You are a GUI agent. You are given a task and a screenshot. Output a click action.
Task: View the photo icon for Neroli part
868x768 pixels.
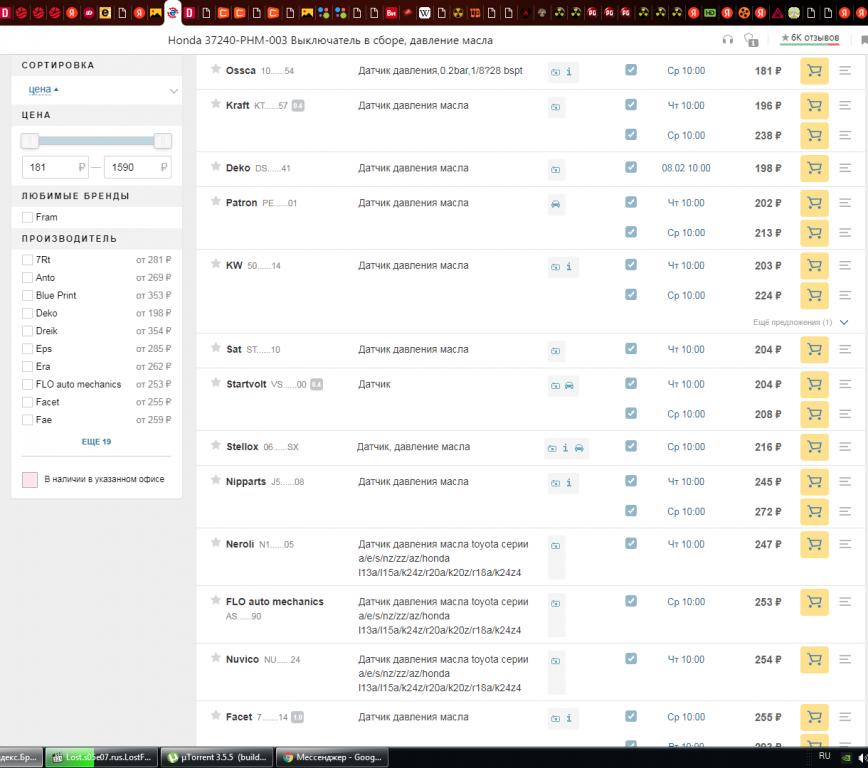(x=555, y=546)
